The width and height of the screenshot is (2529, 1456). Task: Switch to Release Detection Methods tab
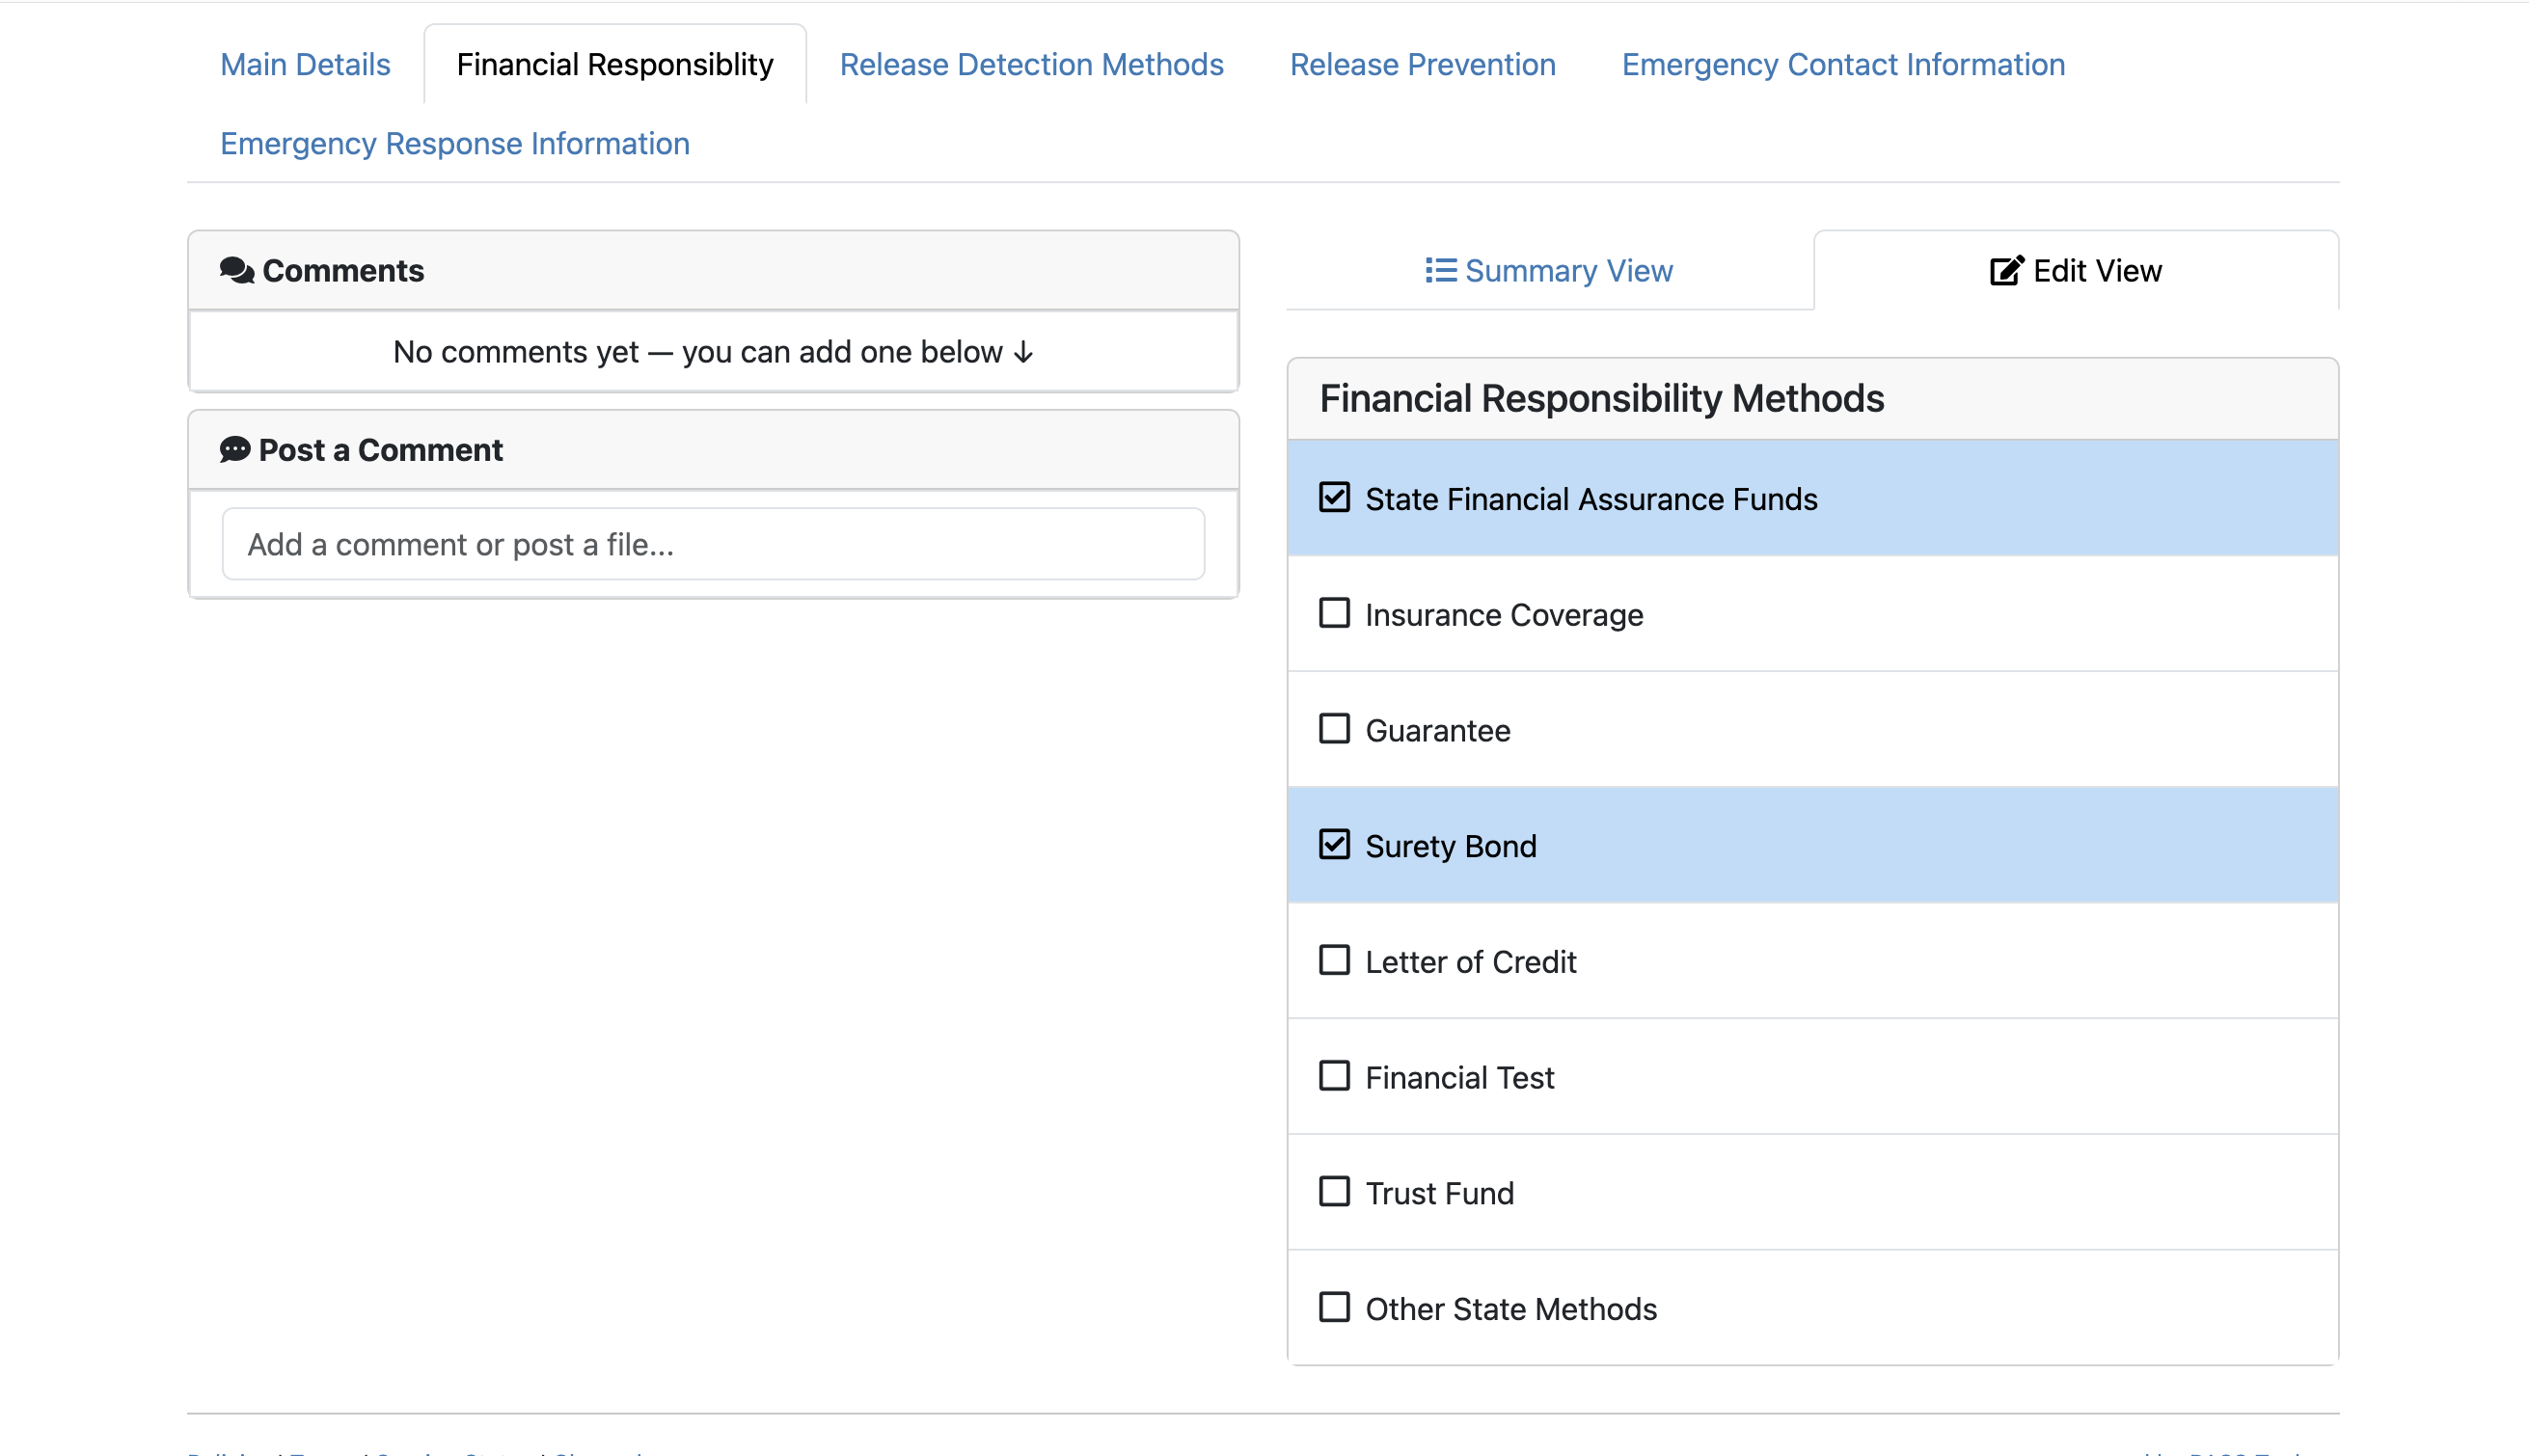click(x=1031, y=64)
